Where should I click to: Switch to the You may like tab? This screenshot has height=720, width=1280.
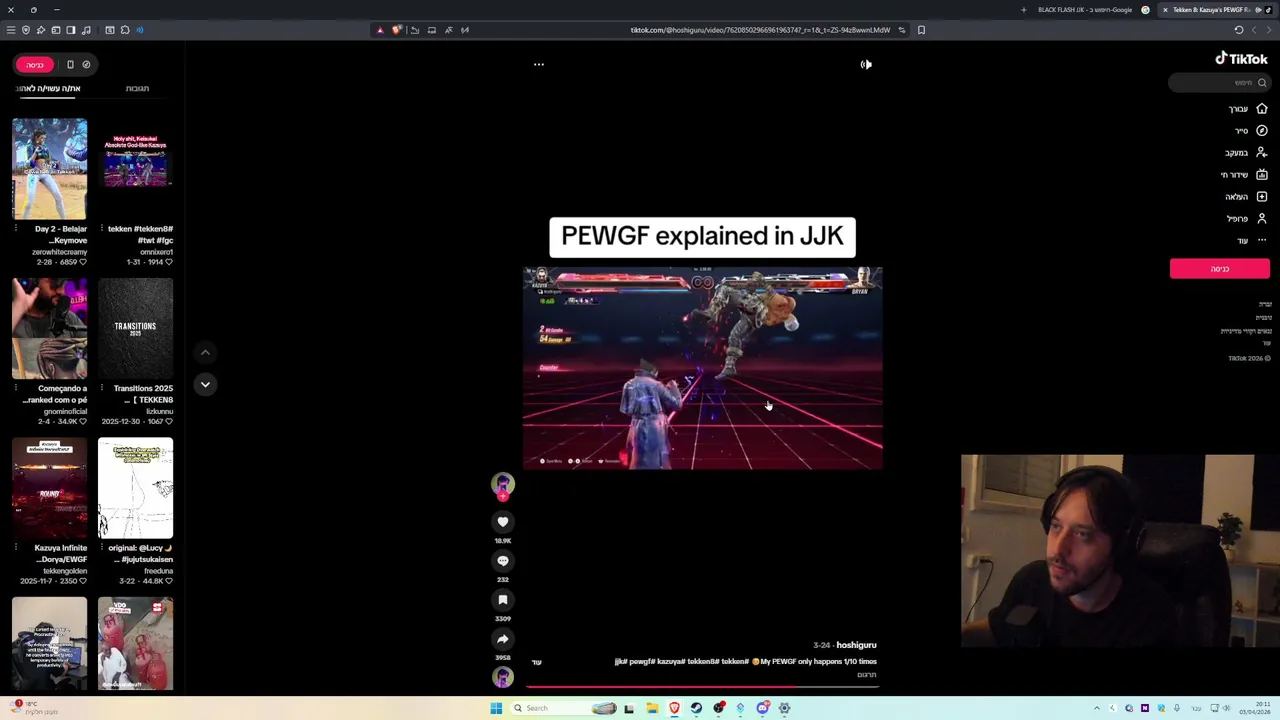[x=48, y=88]
